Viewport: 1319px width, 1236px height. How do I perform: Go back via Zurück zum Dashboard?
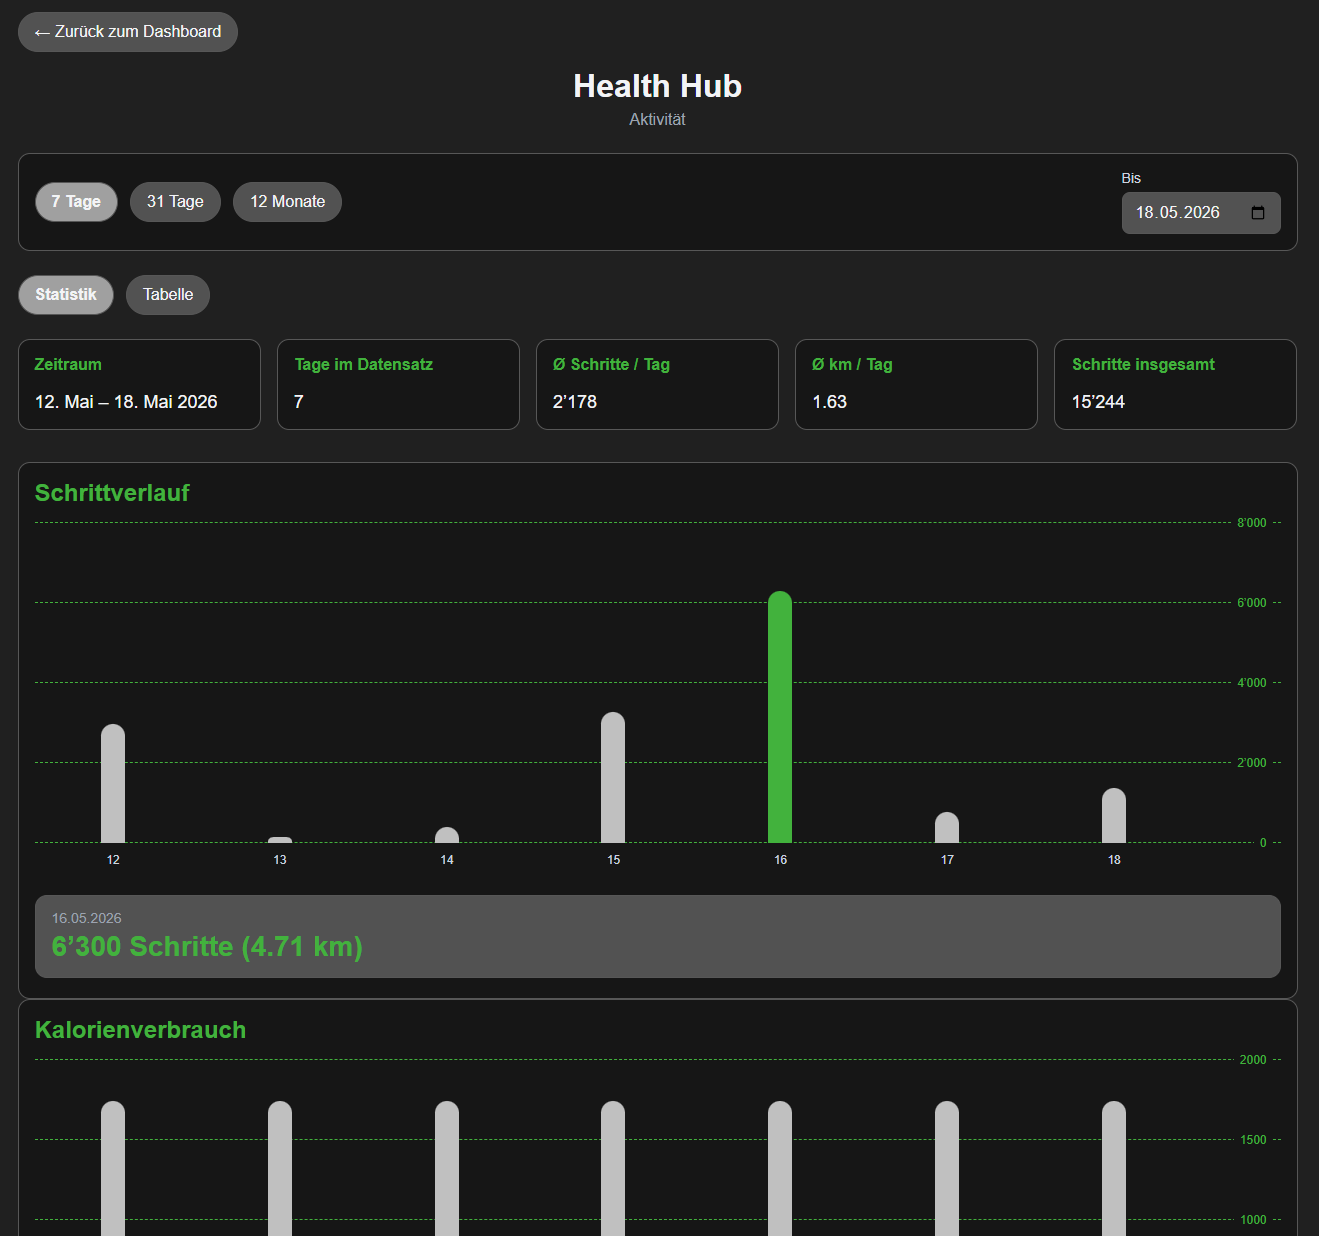pos(128,32)
